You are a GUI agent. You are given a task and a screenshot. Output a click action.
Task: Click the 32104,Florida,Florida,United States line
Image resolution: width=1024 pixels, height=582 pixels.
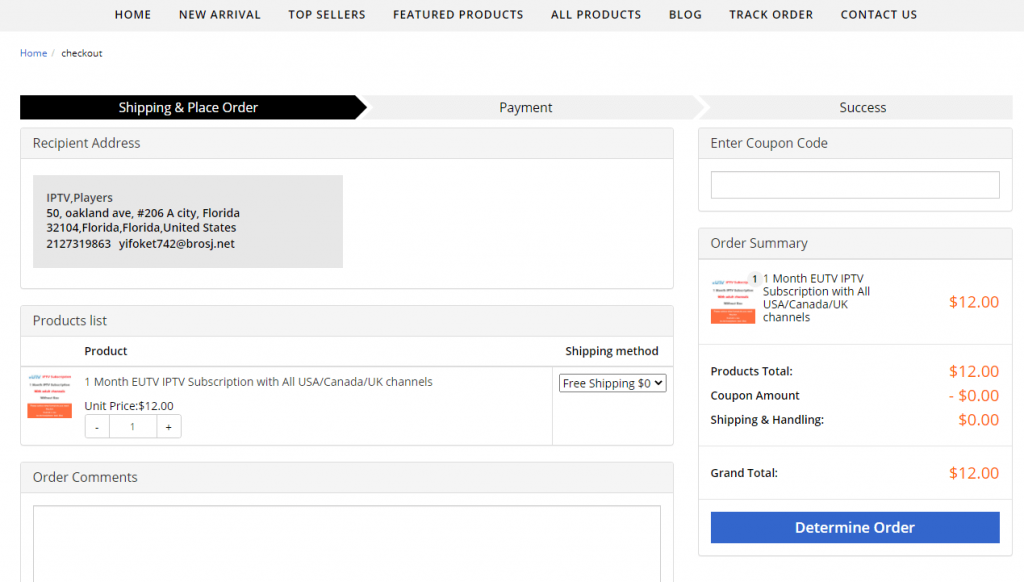pos(141,228)
